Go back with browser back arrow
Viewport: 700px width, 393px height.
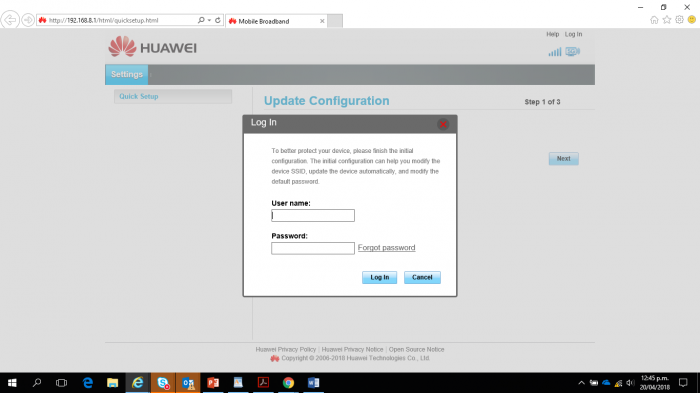[10, 20]
